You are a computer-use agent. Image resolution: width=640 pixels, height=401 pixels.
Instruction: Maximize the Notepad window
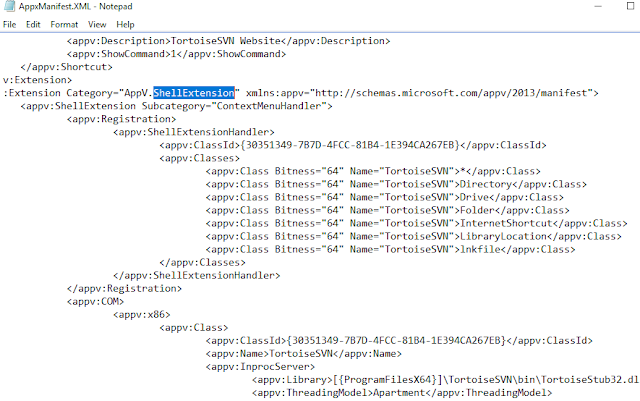tap(630, 6)
